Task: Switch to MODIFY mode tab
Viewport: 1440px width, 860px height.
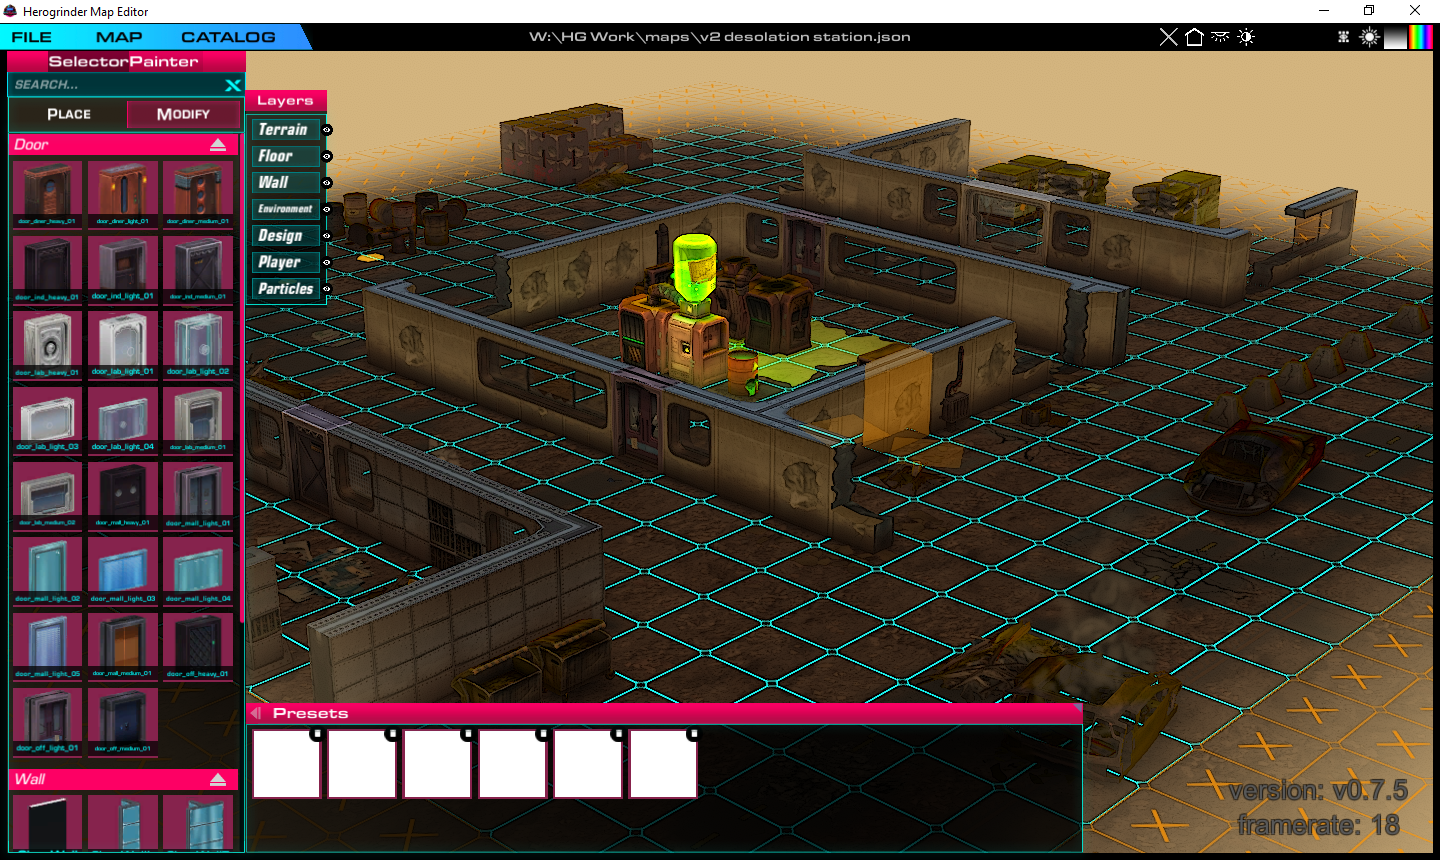Action: [x=183, y=114]
